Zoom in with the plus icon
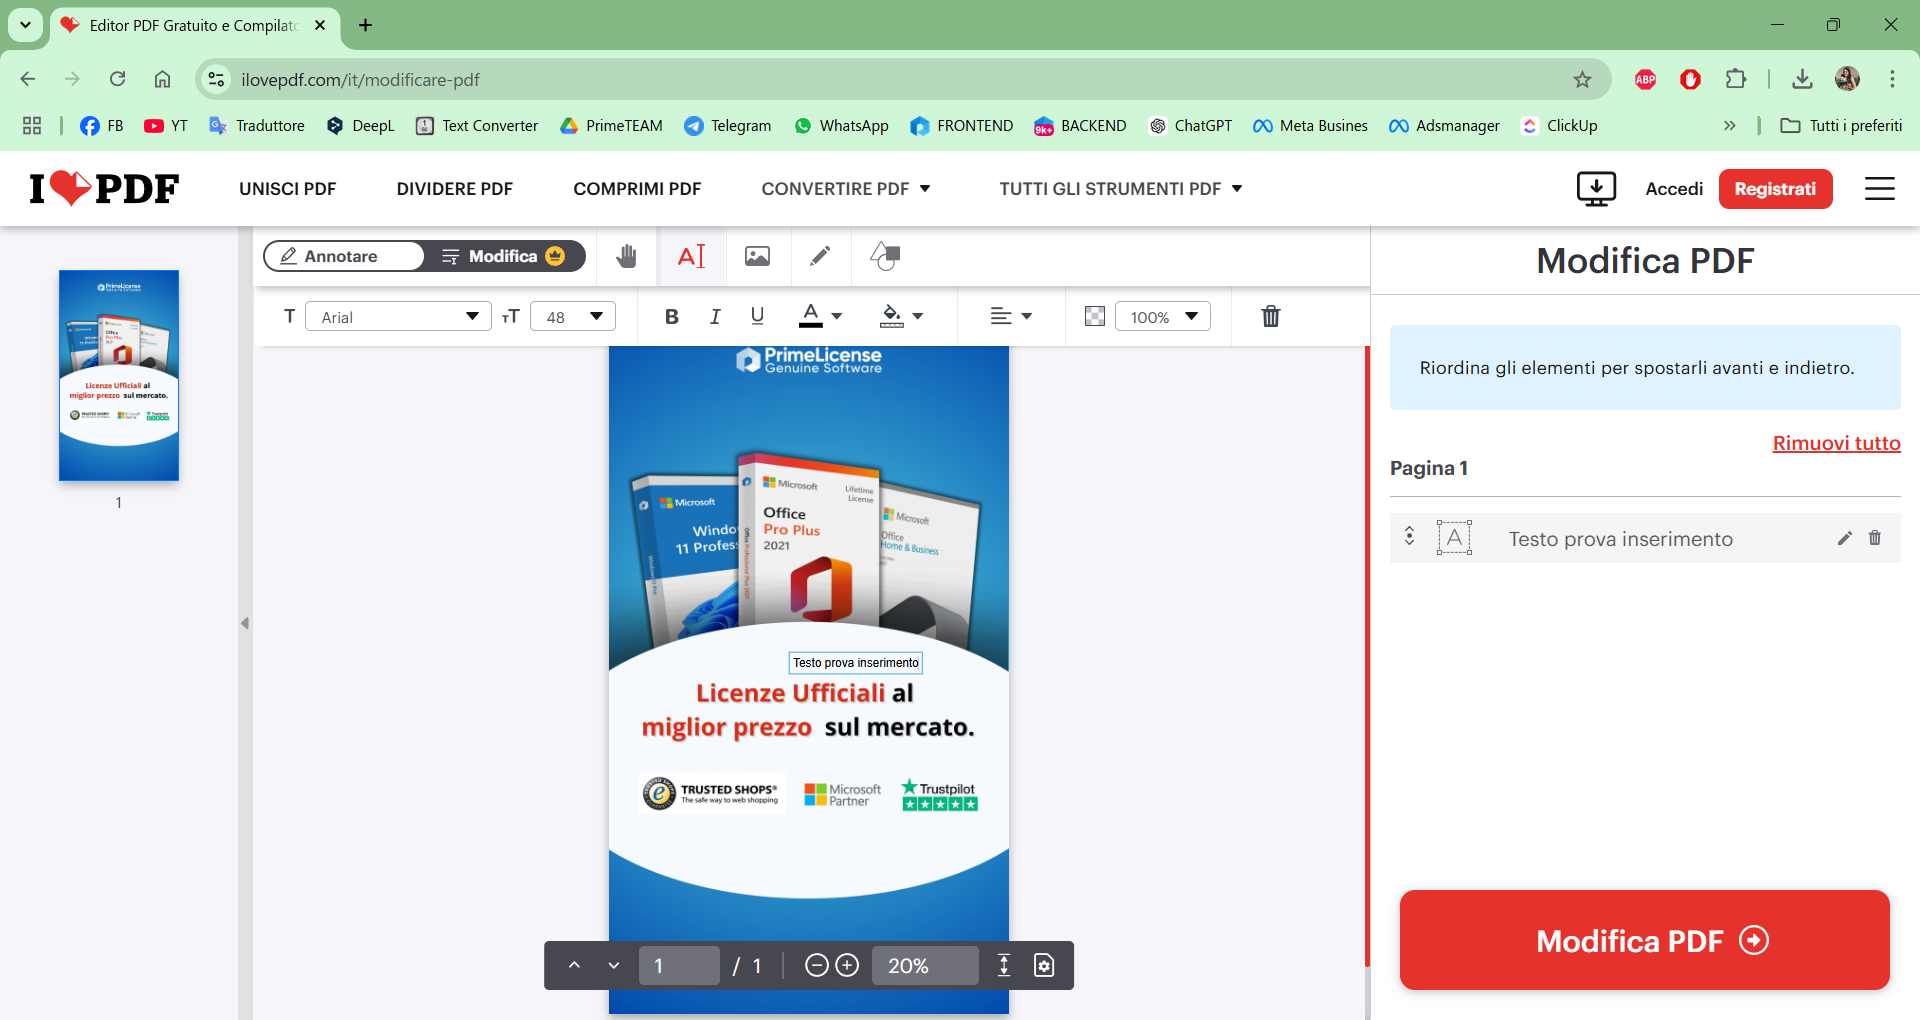The image size is (1920, 1020). pyautogui.click(x=847, y=965)
